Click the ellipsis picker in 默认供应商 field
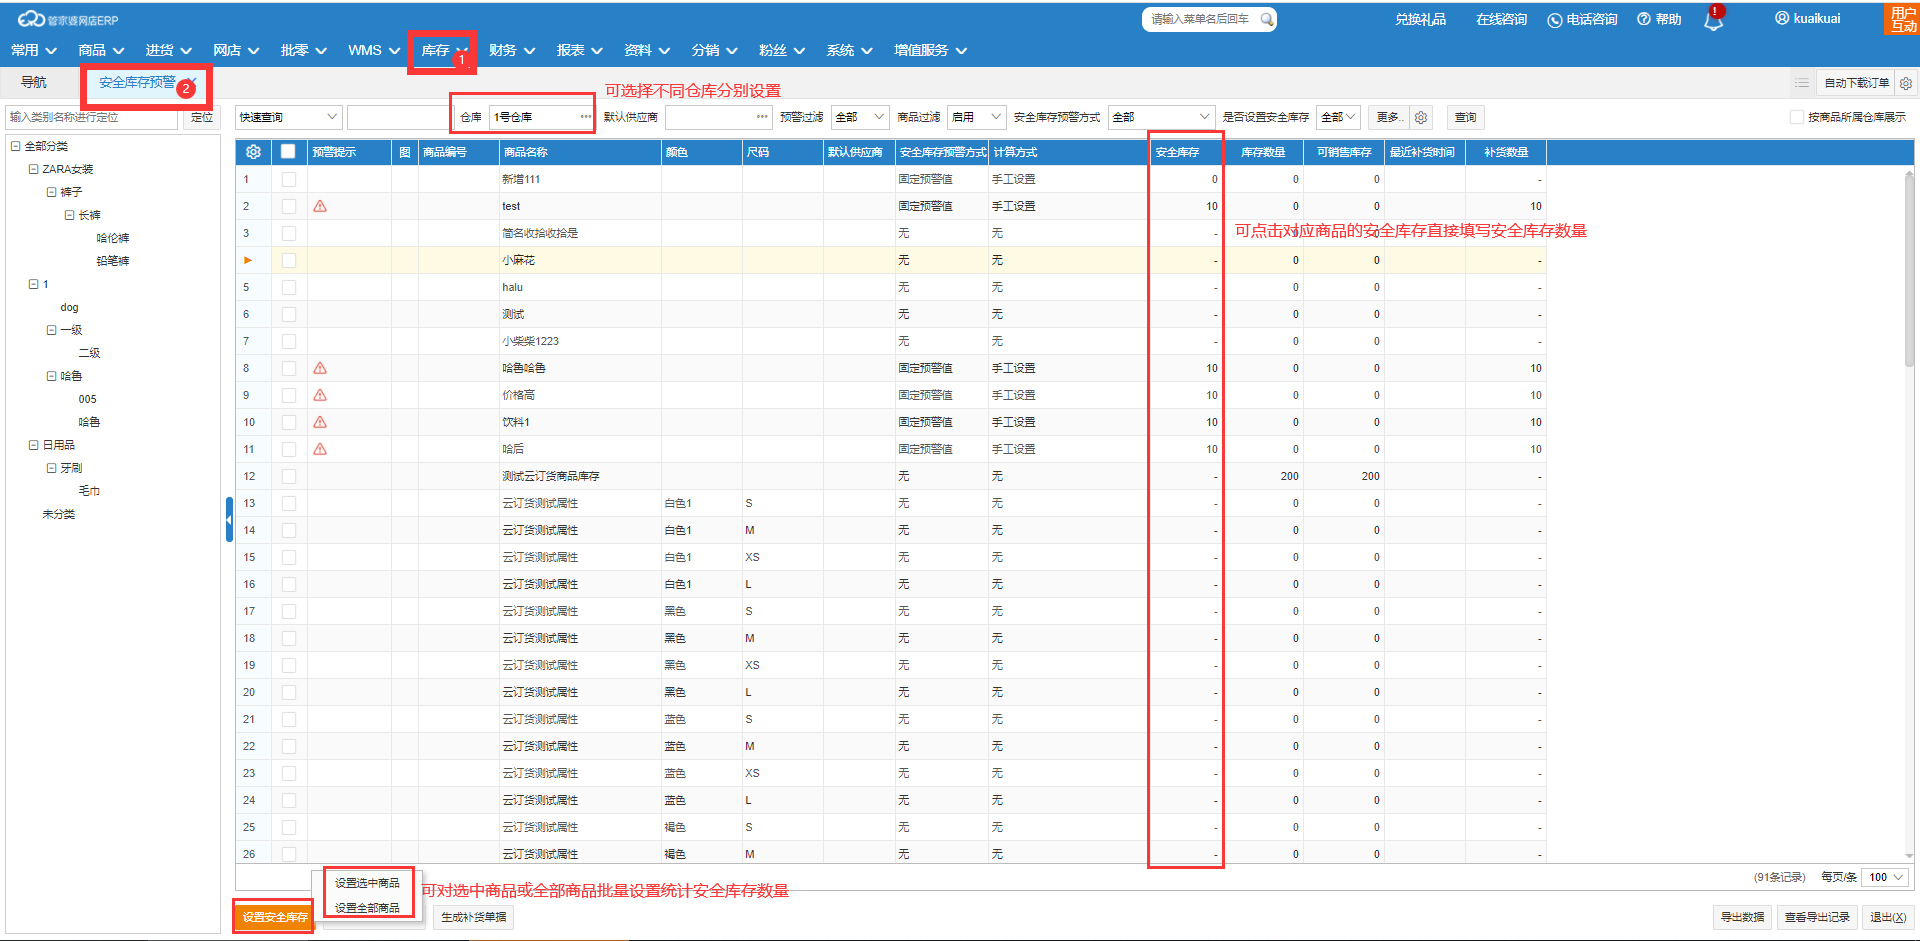 coord(763,117)
